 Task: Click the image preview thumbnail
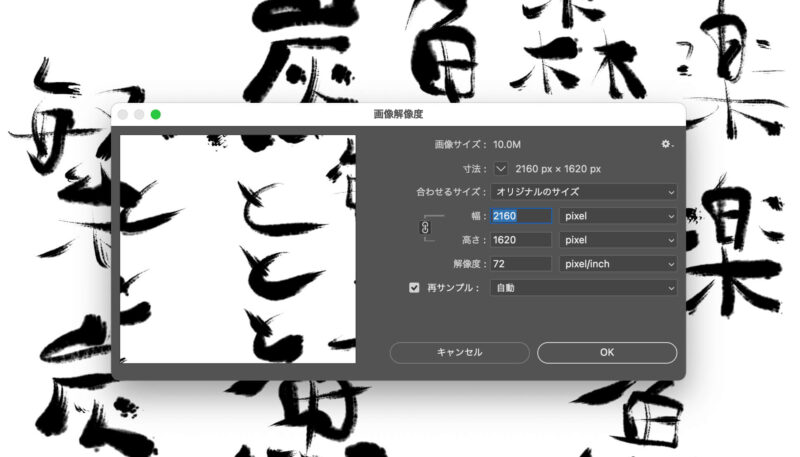point(238,249)
